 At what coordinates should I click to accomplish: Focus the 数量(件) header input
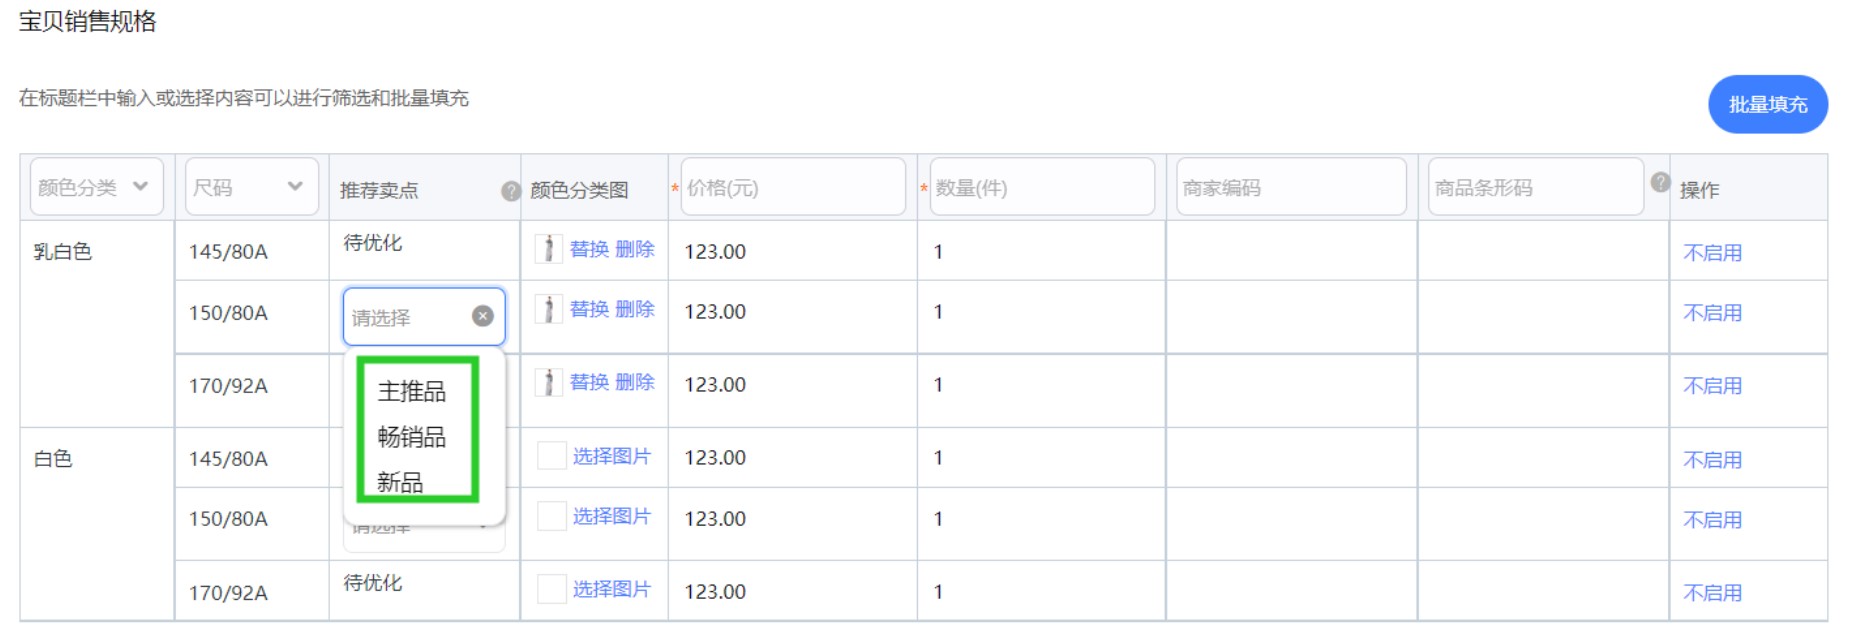(1042, 187)
